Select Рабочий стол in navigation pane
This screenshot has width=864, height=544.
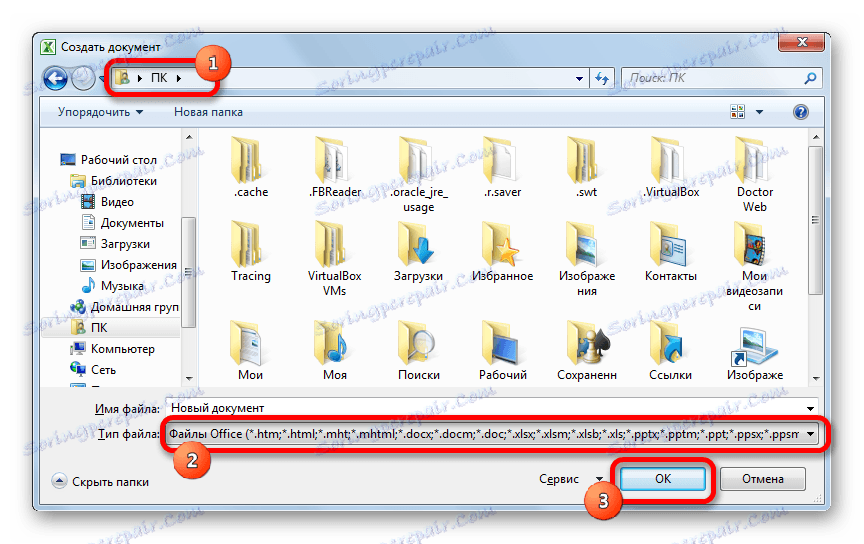click(x=109, y=160)
